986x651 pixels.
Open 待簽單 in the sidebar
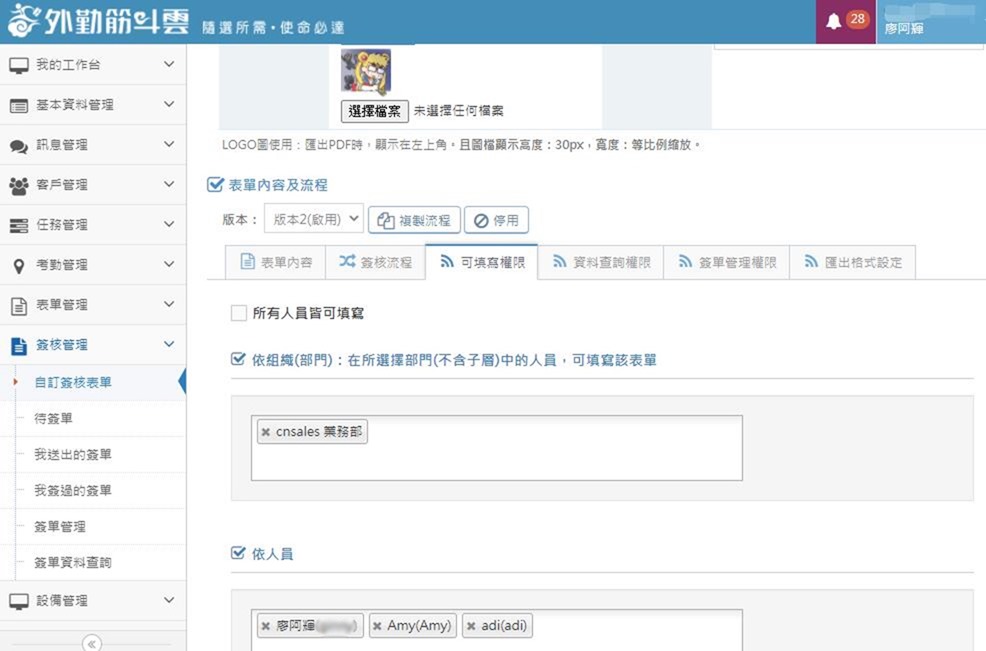[53, 419]
